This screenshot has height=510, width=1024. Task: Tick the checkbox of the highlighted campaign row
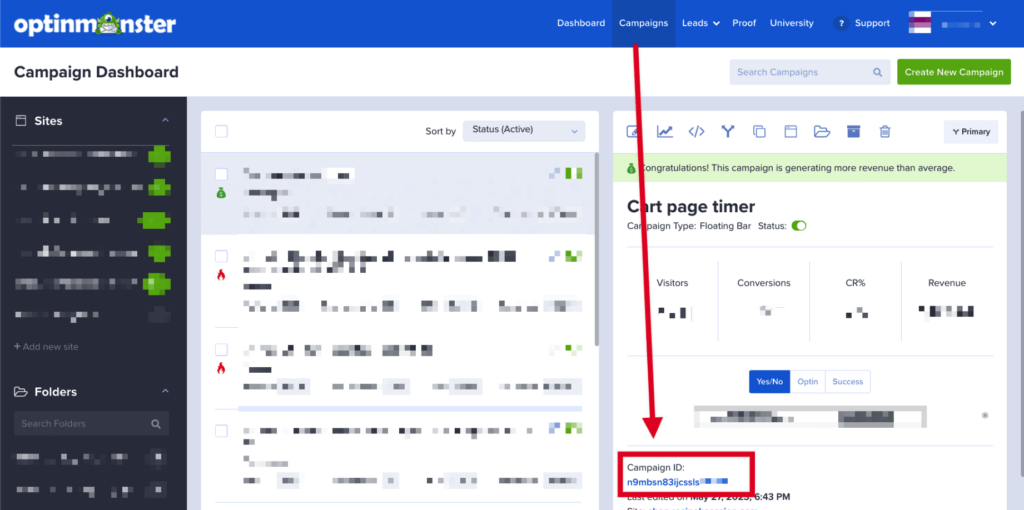tap(221, 174)
